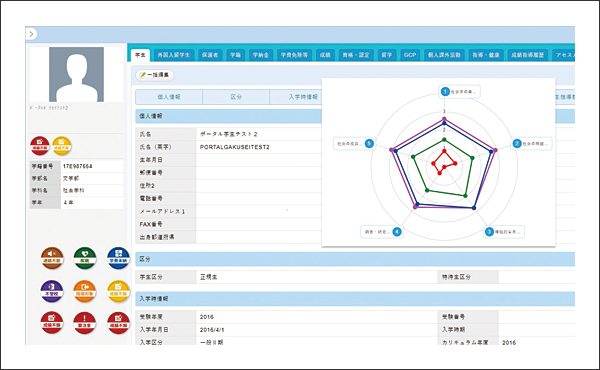Jump to the 区分 sub-tab
Screen dimensions: 600x370
(236, 97)
